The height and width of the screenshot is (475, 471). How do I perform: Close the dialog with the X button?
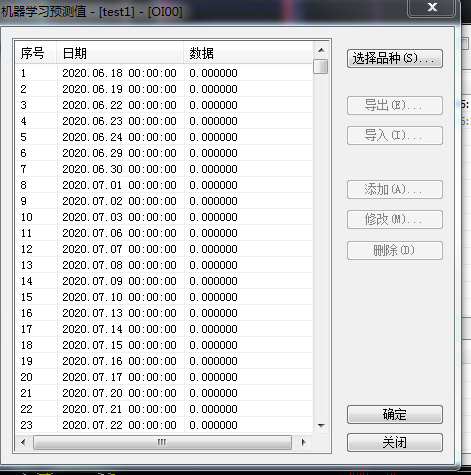(432, 7)
